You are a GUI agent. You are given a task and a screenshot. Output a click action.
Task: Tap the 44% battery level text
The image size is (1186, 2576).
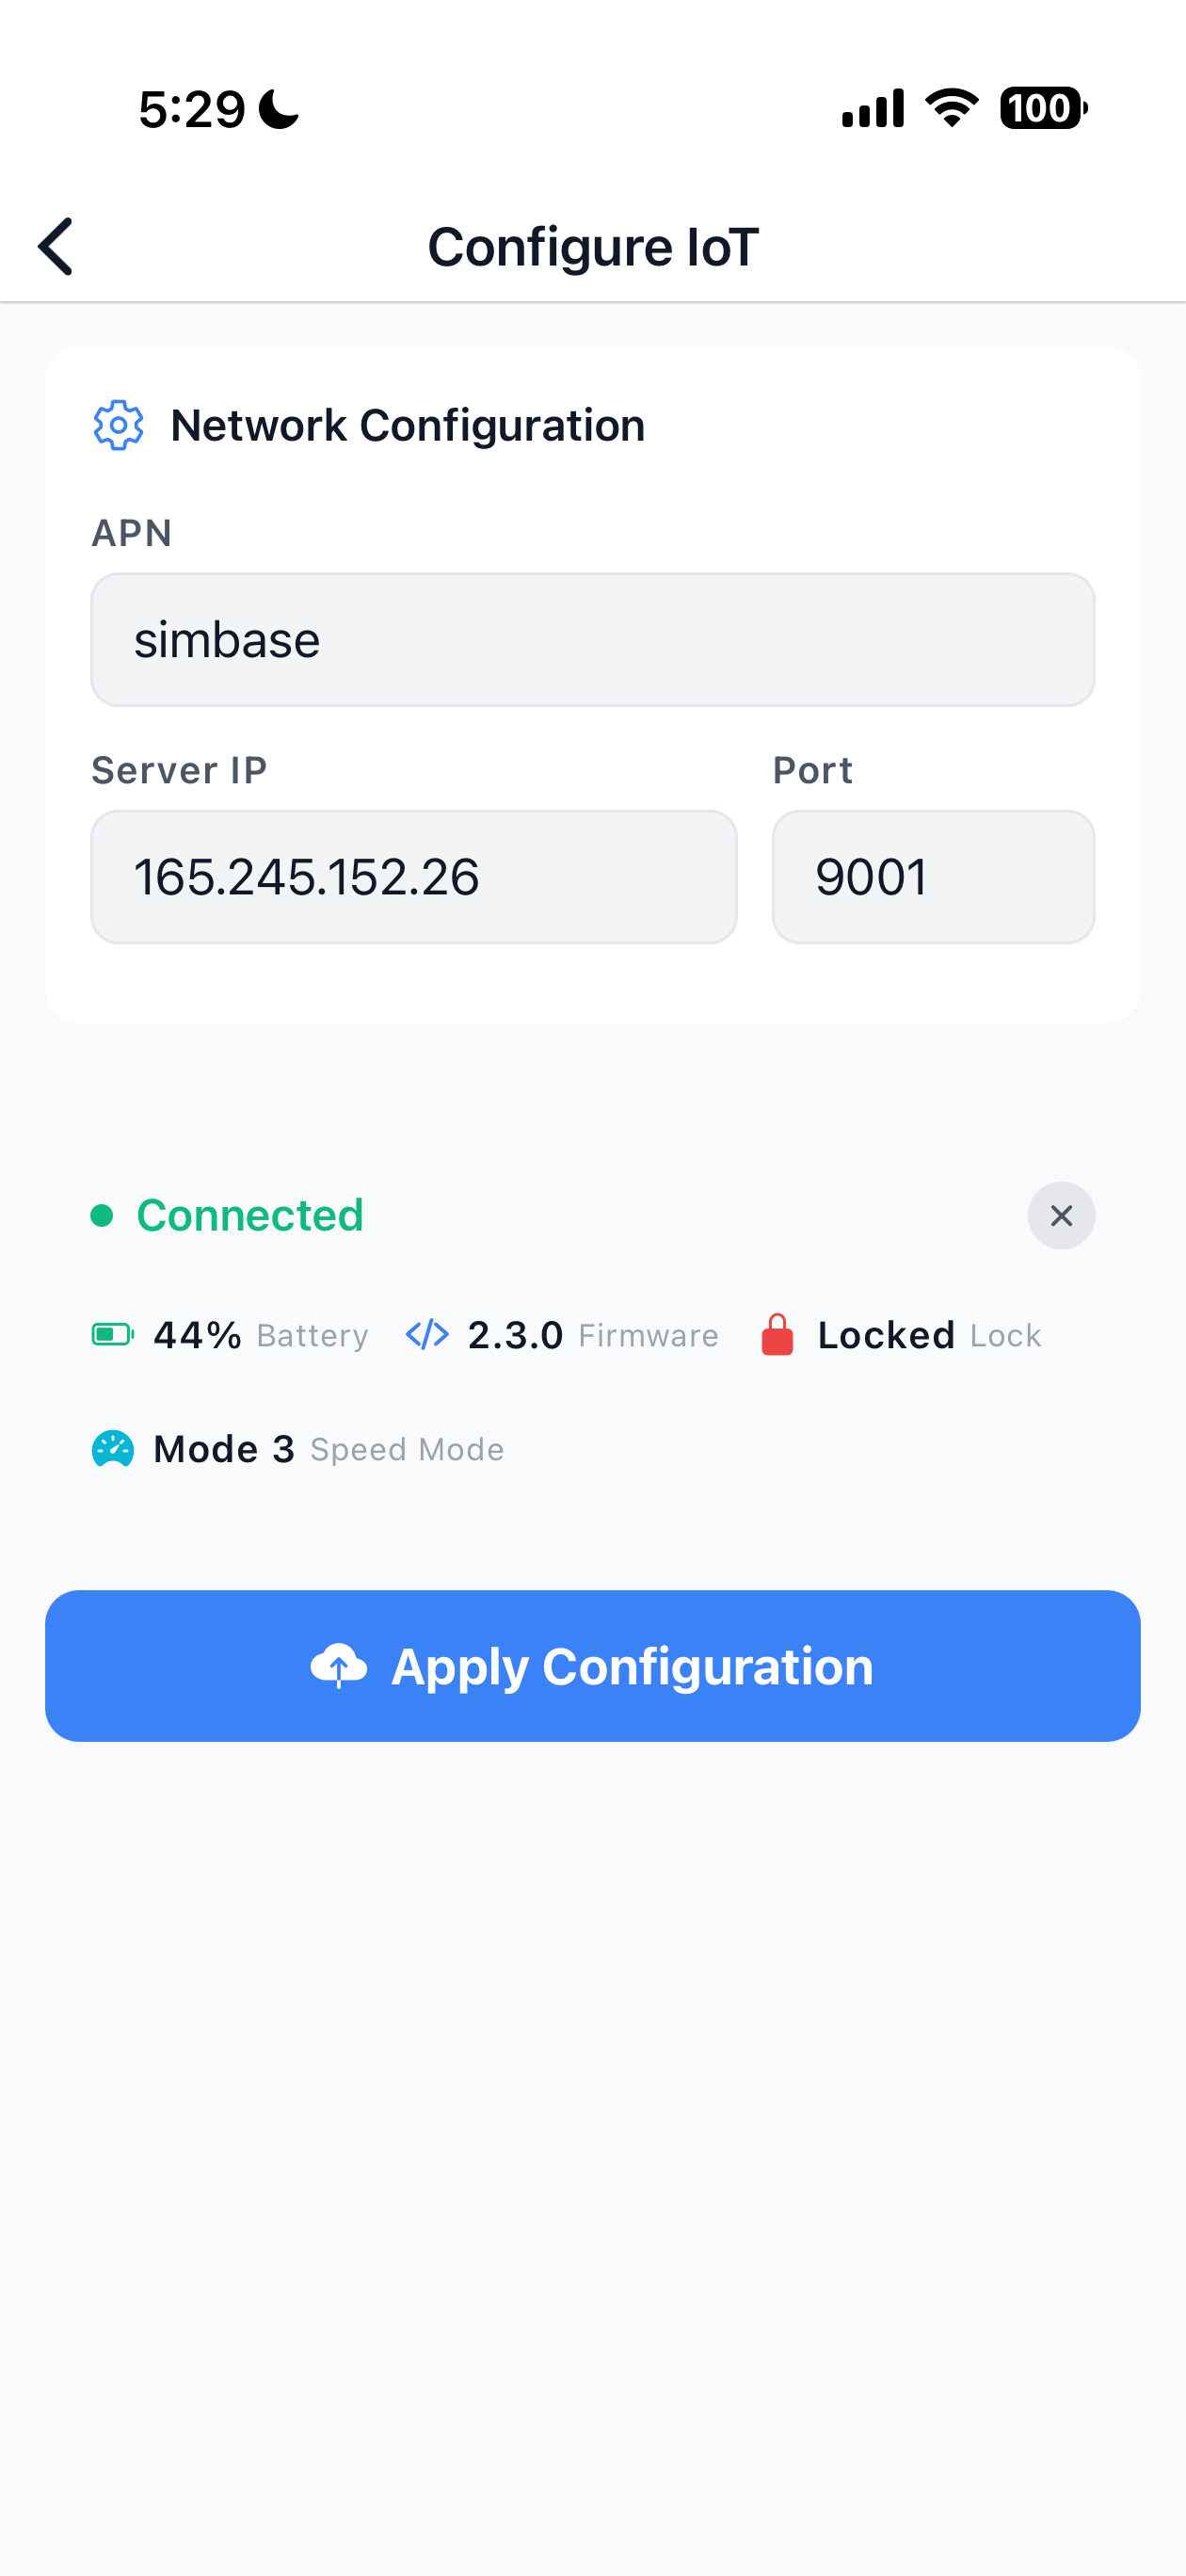tap(197, 1335)
